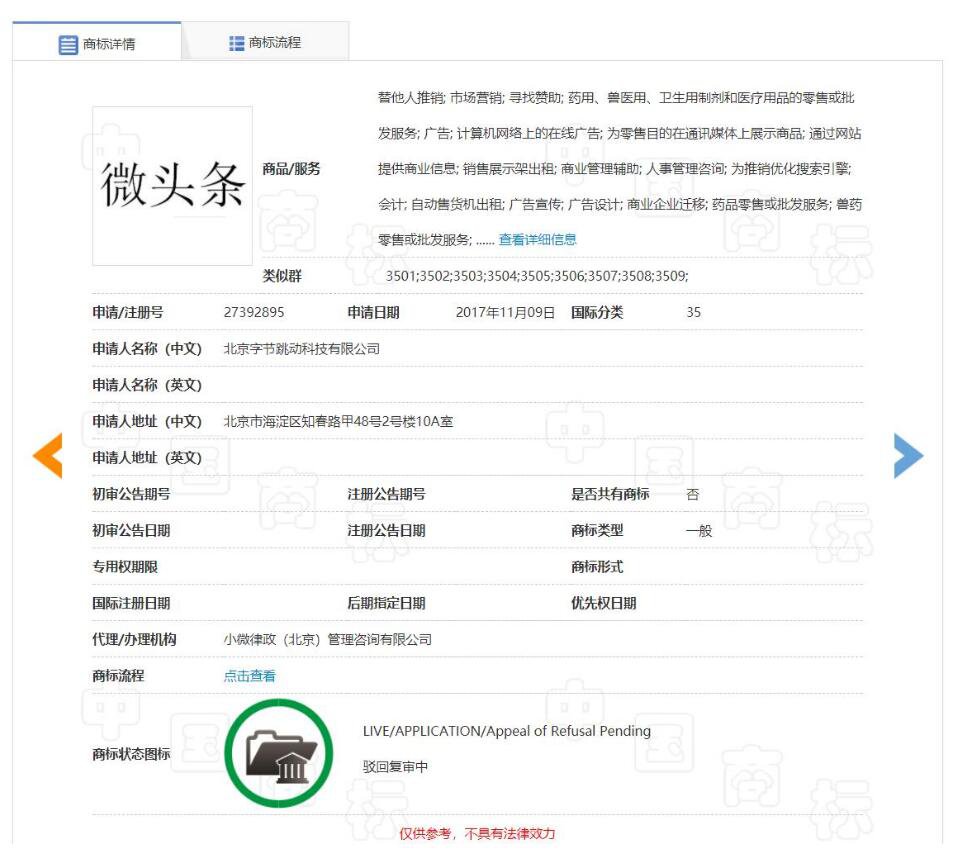
Task: Open the 查看详细信息 link
Action: pos(537,240)
